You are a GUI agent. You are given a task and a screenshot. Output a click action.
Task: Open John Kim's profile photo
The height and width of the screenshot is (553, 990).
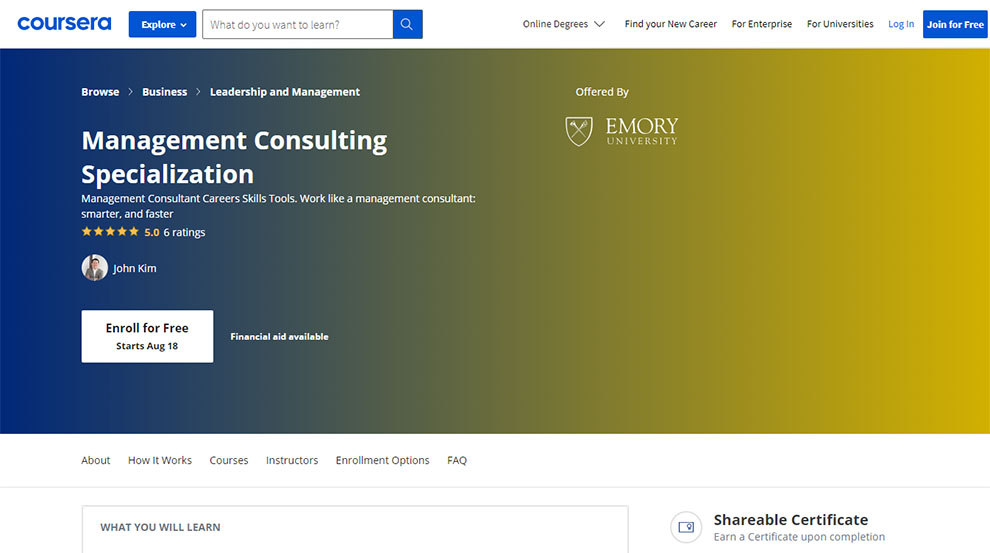[95, 268]
